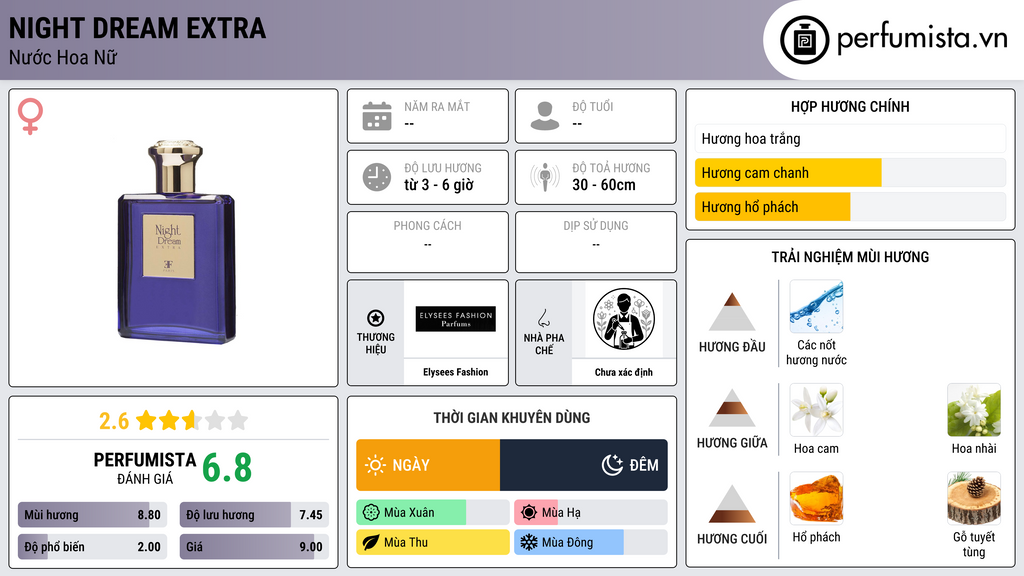Screen dimensions: 1024x576
Task: Click the sillage radiating person icon
Action: tap(545, 177)
